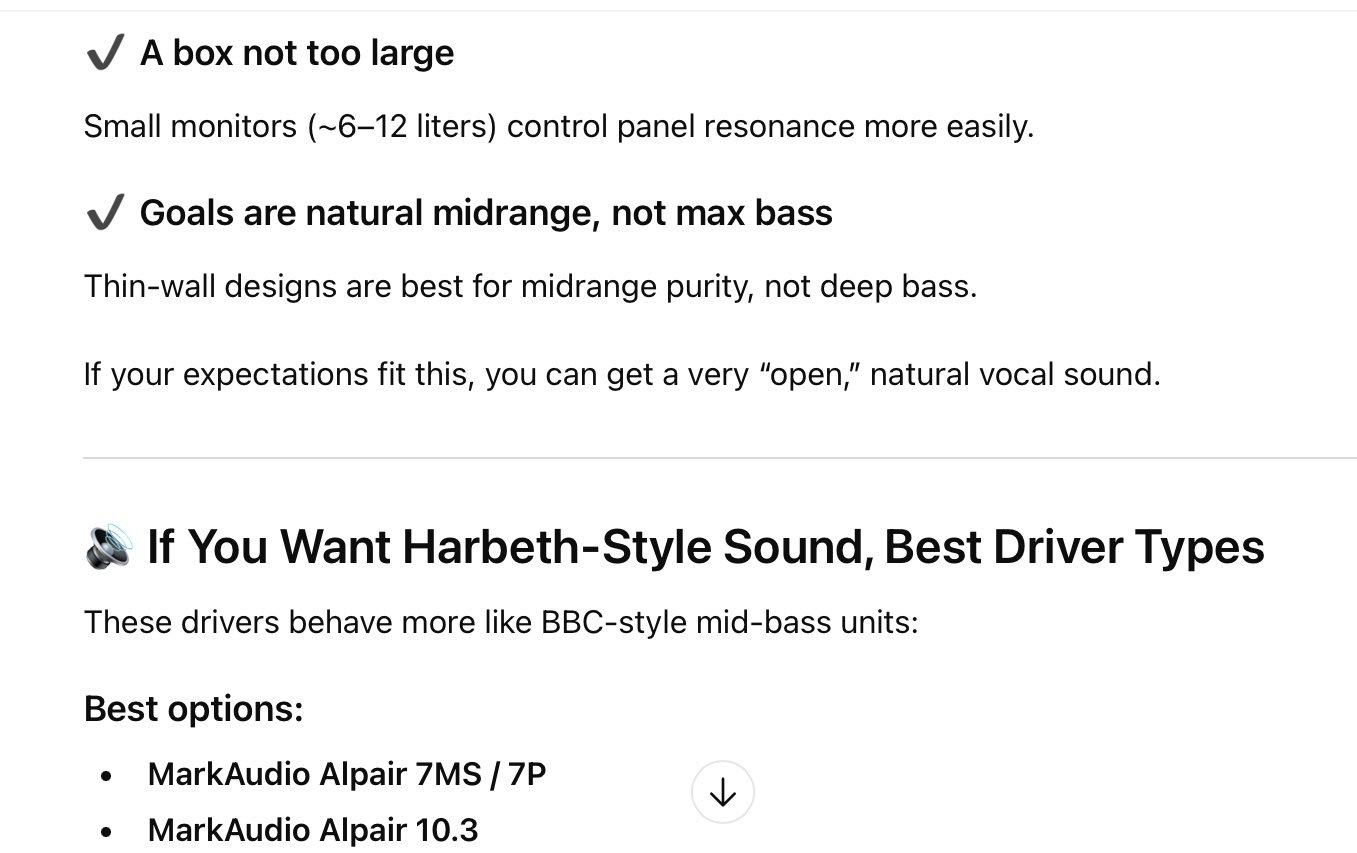The height and width of the screenshot is (853, 1357).
Task: Click the 'MarkAudio Alpair 7MS / 7P' list item
Action: pos(347,774)
